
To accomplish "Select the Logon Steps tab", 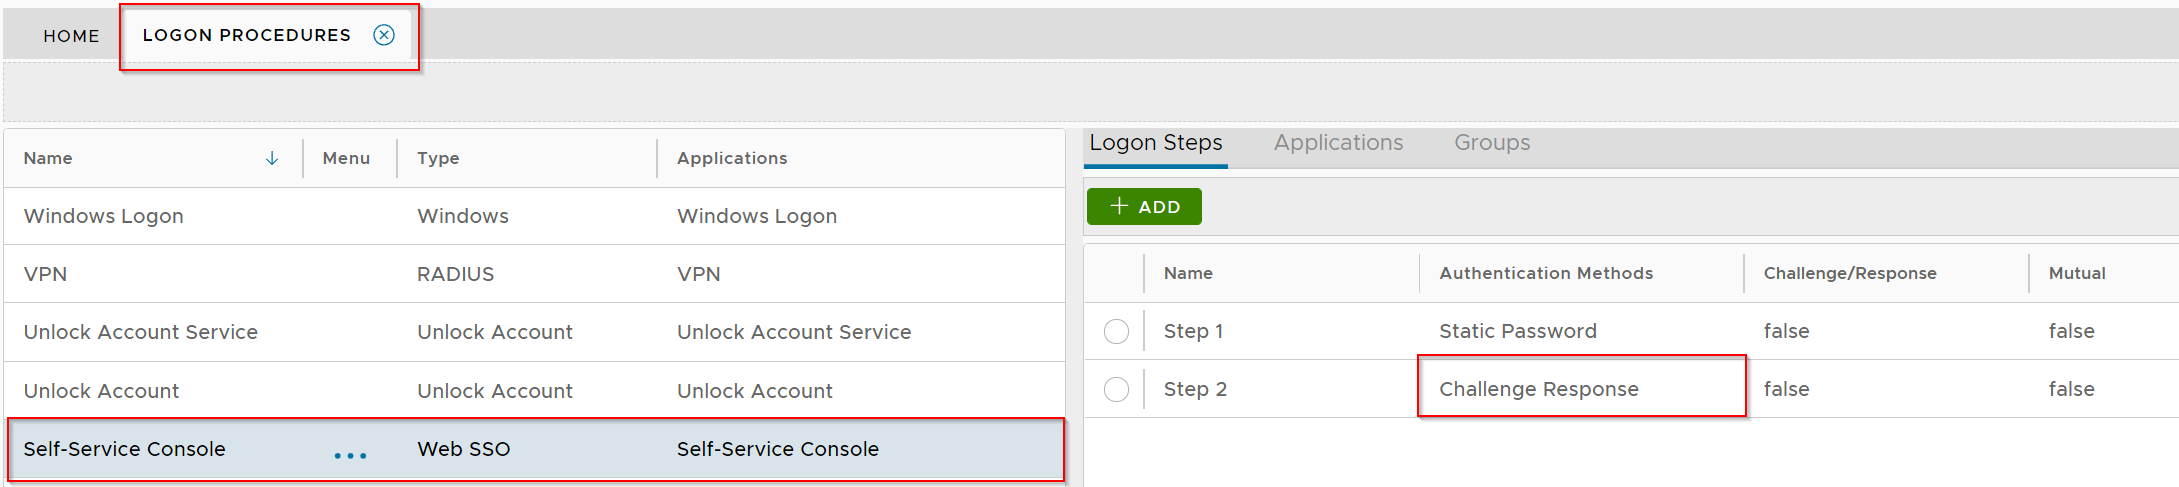I will click(x=1155, y=143).
